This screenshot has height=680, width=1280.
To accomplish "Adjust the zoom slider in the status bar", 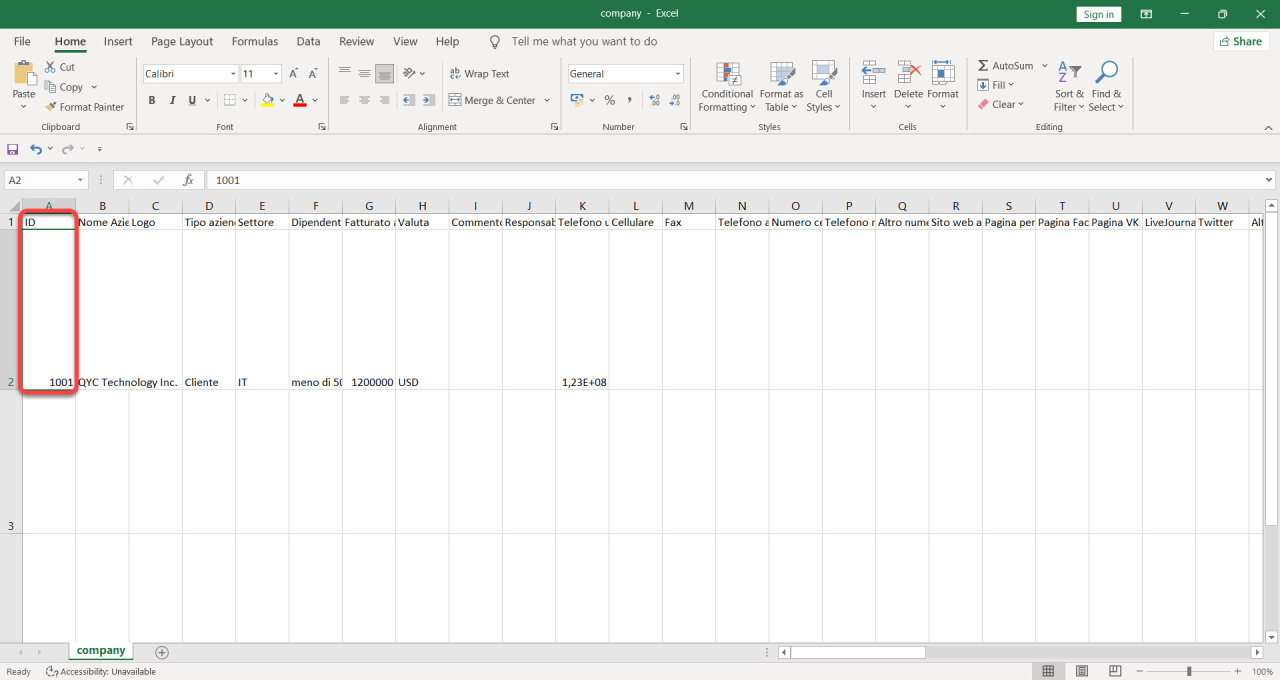I will [x=1189, y=671].
